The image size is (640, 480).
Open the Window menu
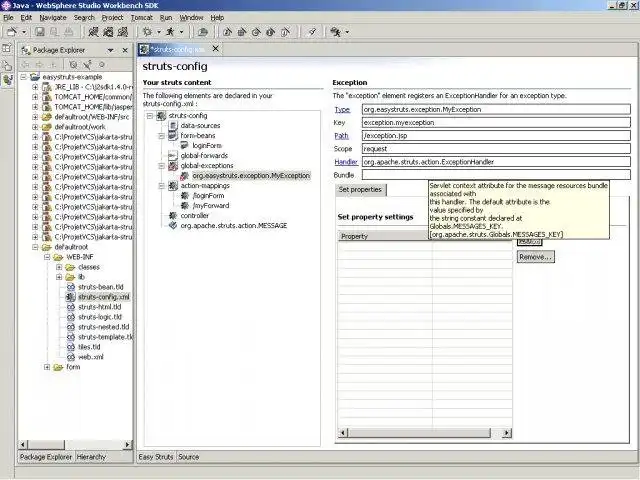[x=191, y=18]
